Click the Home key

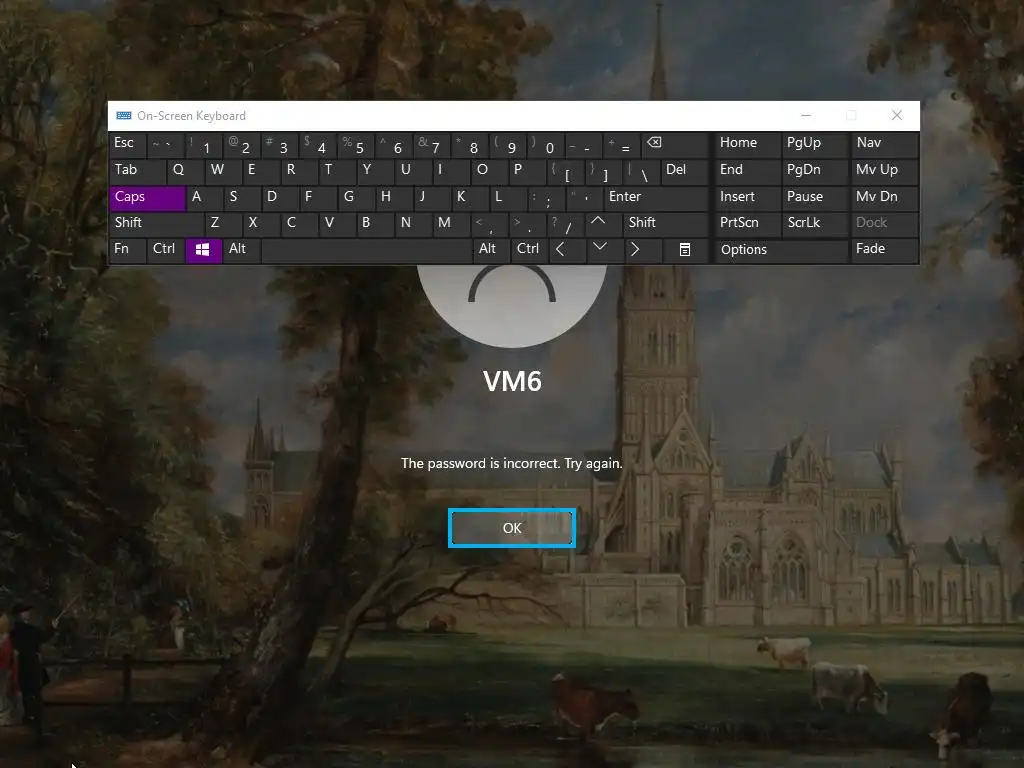point(747,145)
